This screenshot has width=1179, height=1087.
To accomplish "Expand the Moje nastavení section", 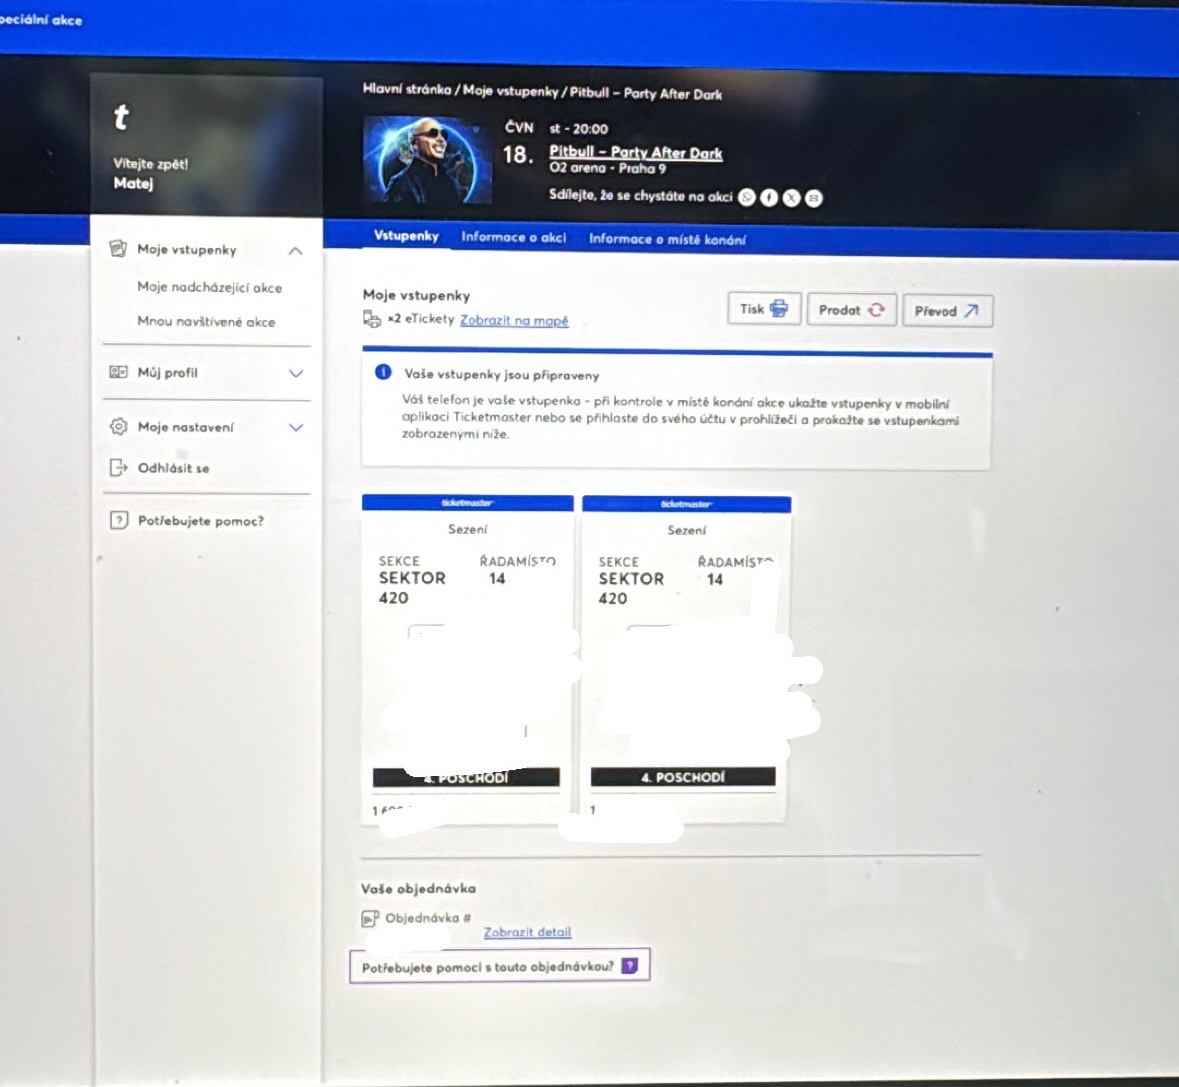I will click(x=296, y=428).
